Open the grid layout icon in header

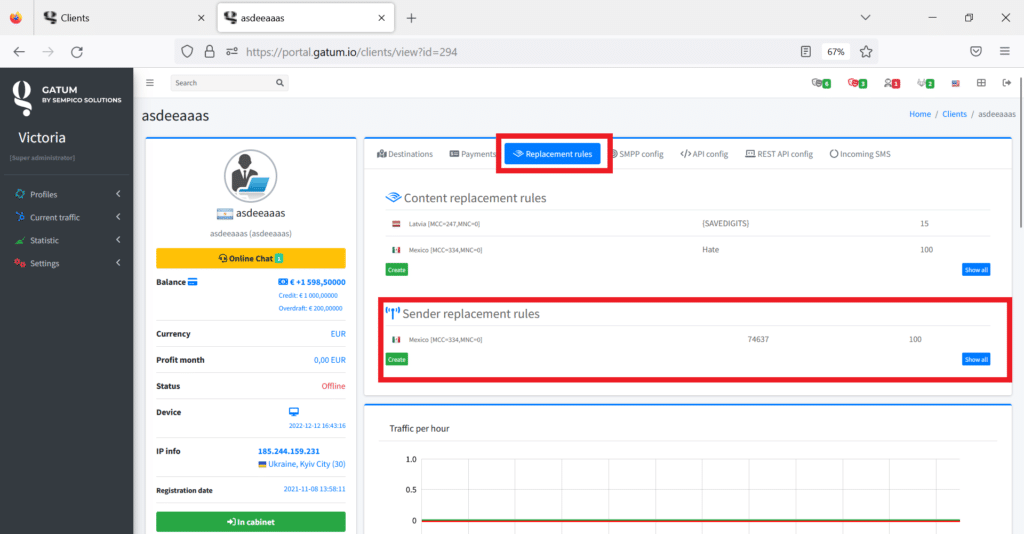pos(981,83)
